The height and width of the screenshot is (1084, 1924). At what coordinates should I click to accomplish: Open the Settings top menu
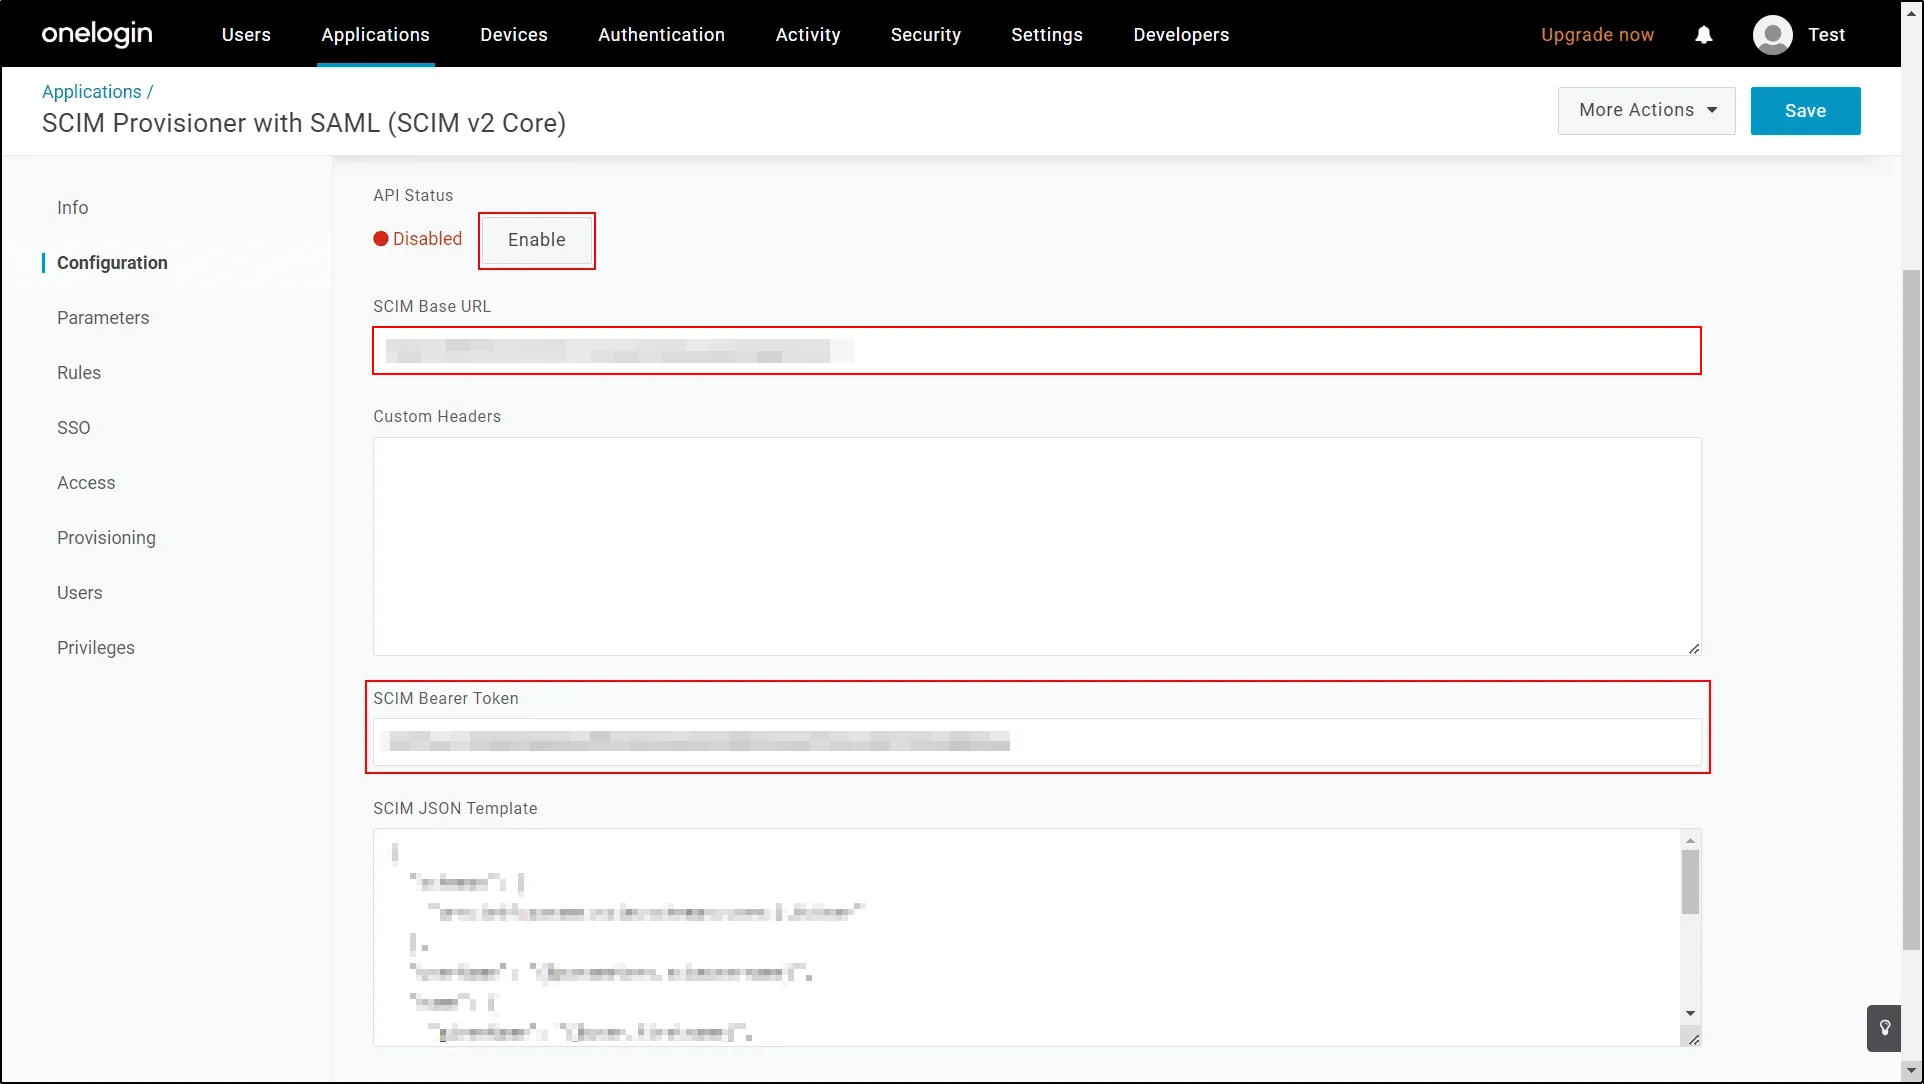coord(1046,35)
